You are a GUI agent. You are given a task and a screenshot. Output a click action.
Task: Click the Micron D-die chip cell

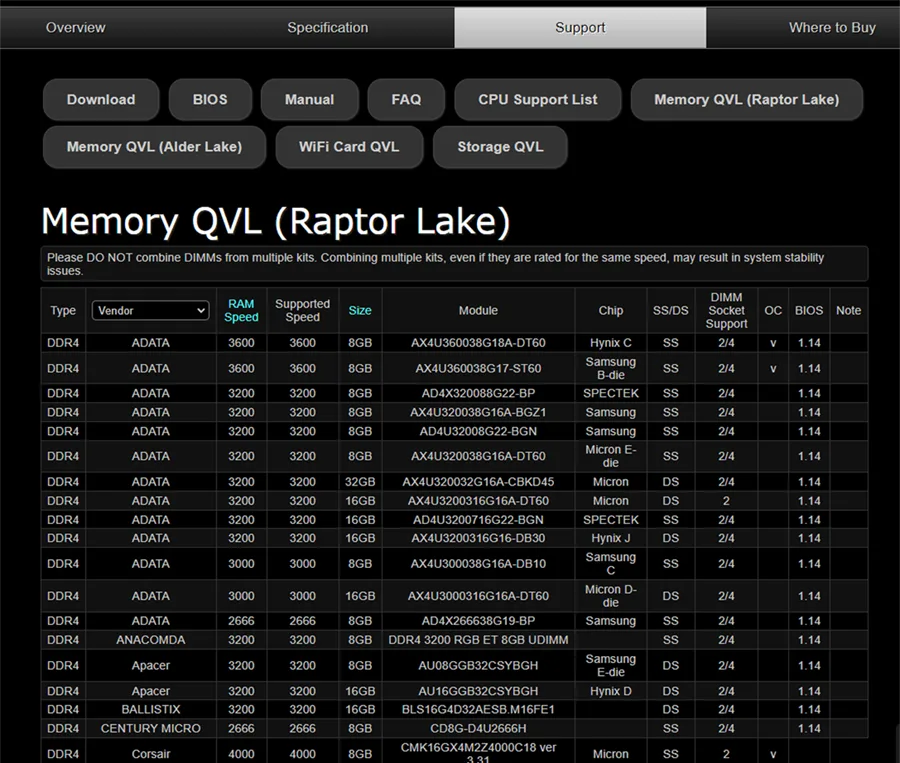point(611,596)
